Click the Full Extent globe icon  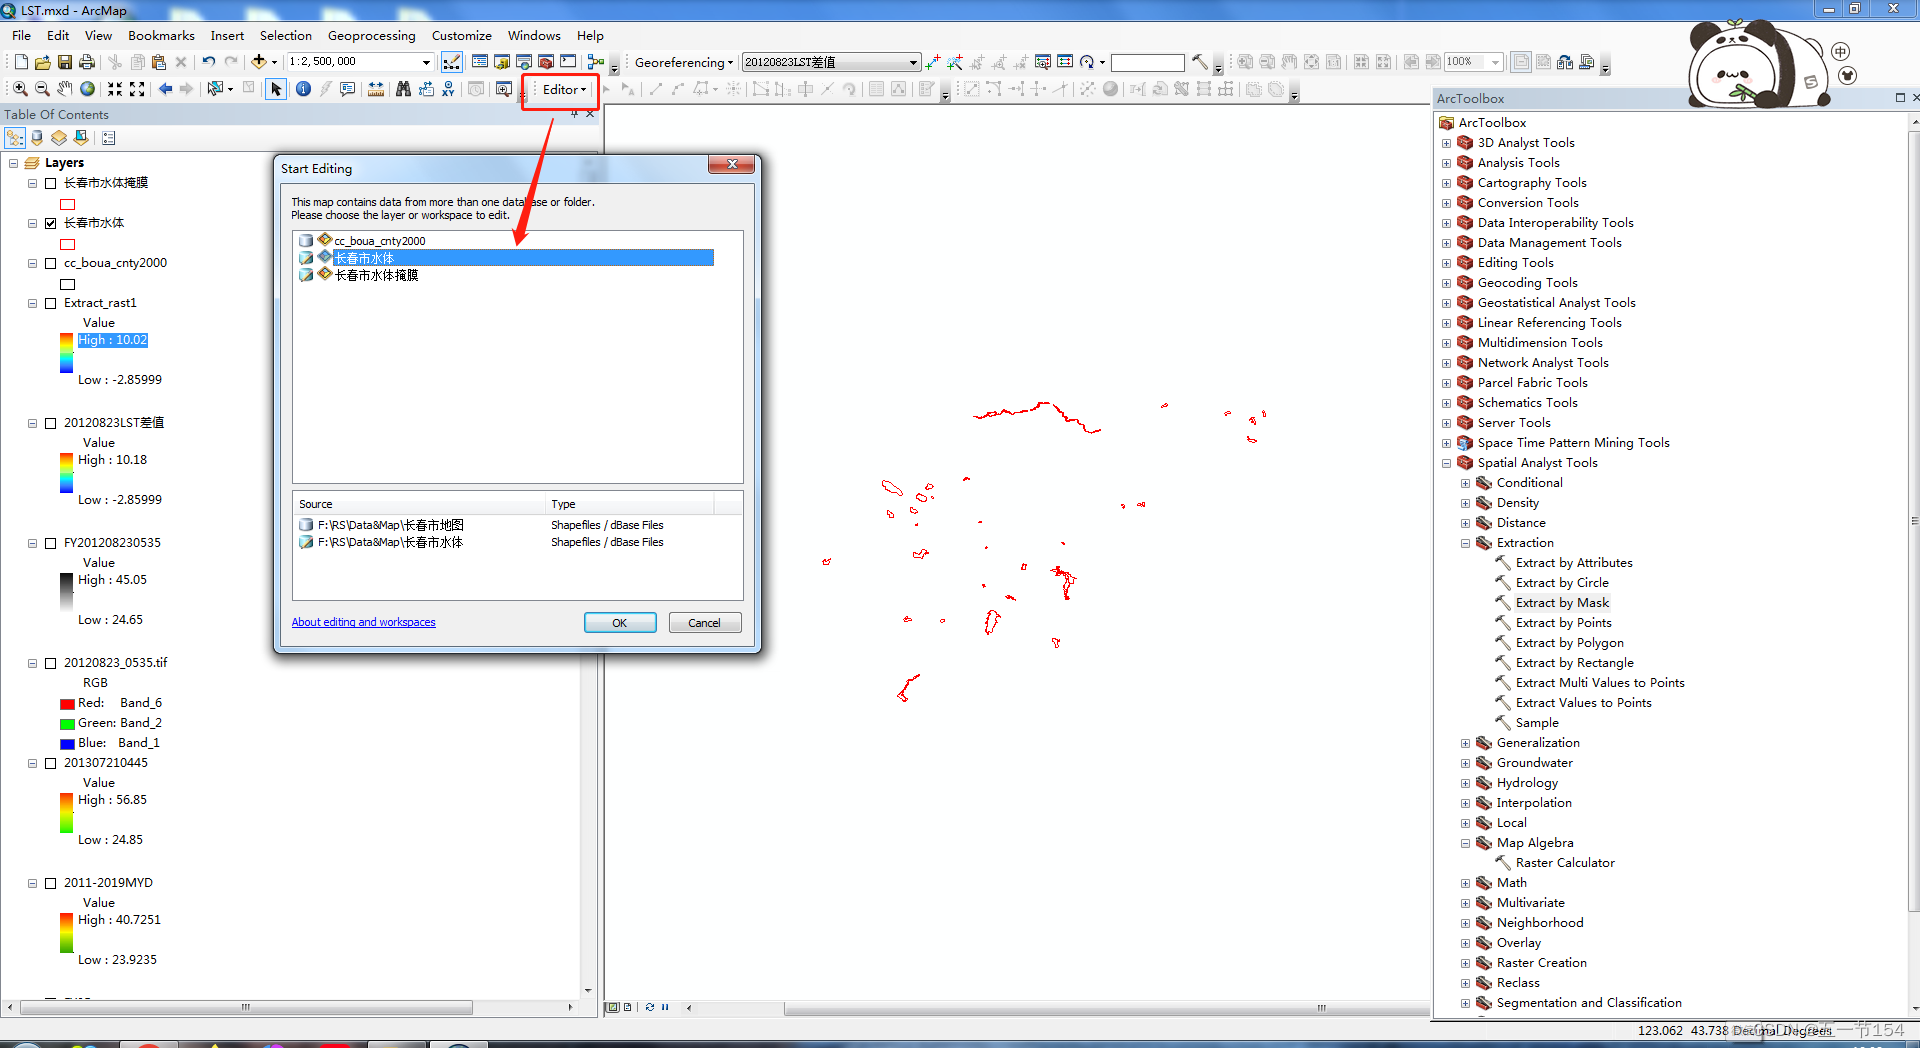point(88,89)
